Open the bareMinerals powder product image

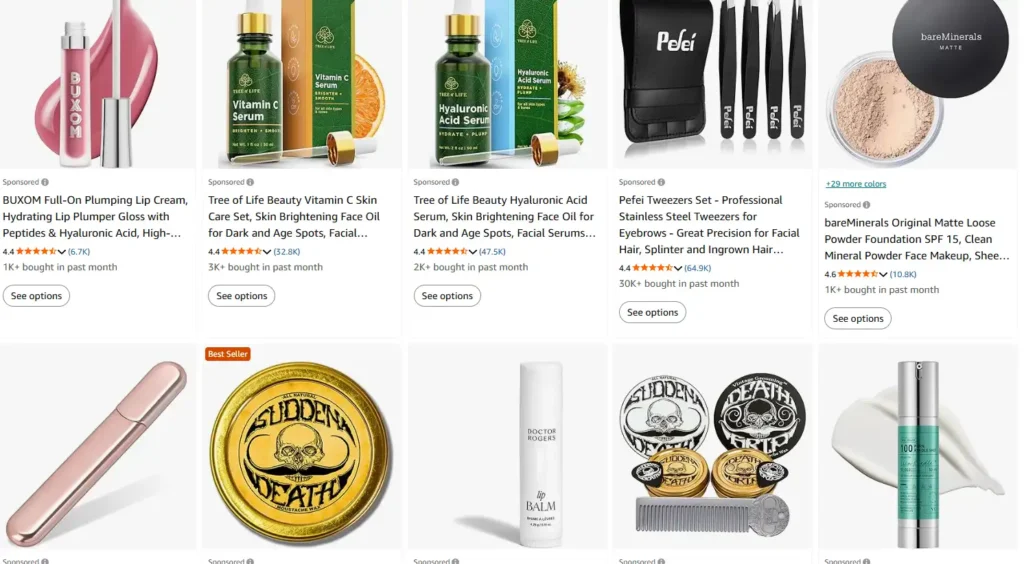[x=918, y=84]
